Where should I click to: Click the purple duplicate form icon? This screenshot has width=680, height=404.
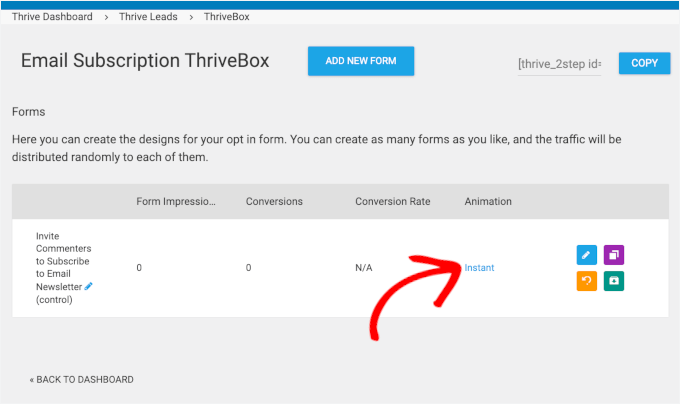click(614, 255)
